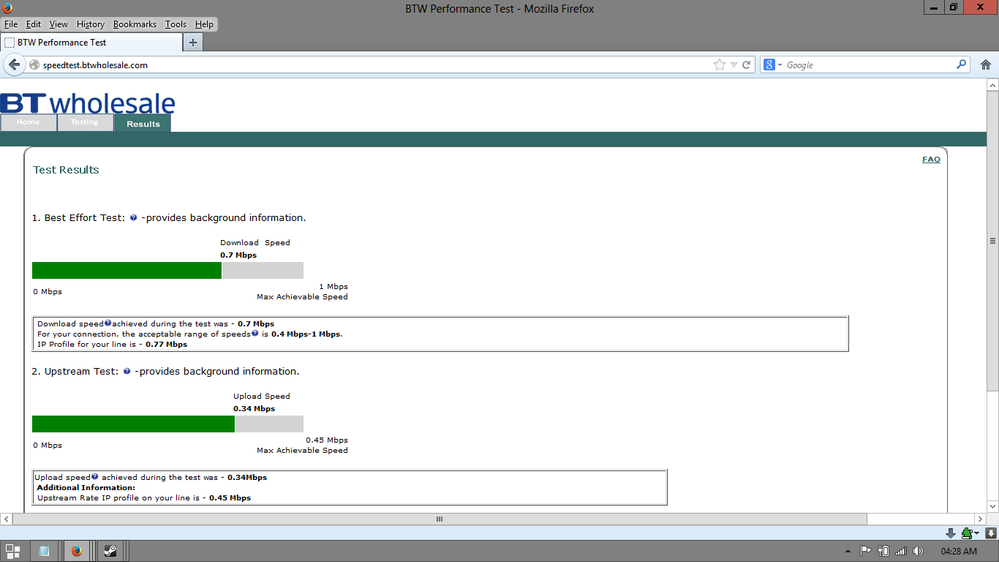Click the 04:28 AM taskbar clock
This screenshot has height=562, width=999.
[x=959, y=551]
